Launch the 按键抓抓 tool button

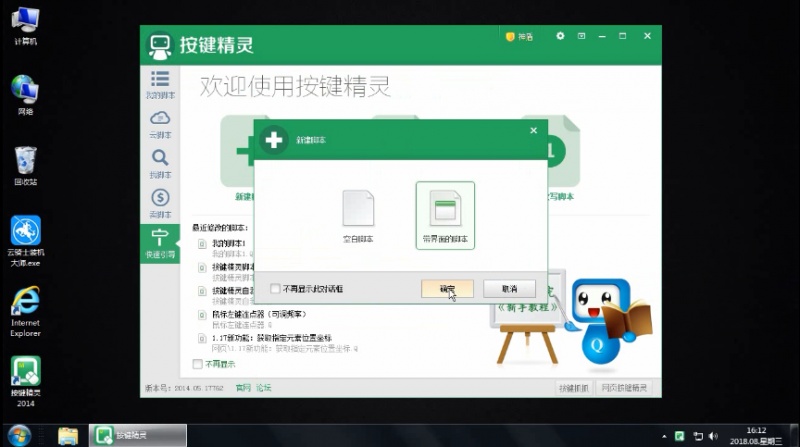click(x=574, y=388)
